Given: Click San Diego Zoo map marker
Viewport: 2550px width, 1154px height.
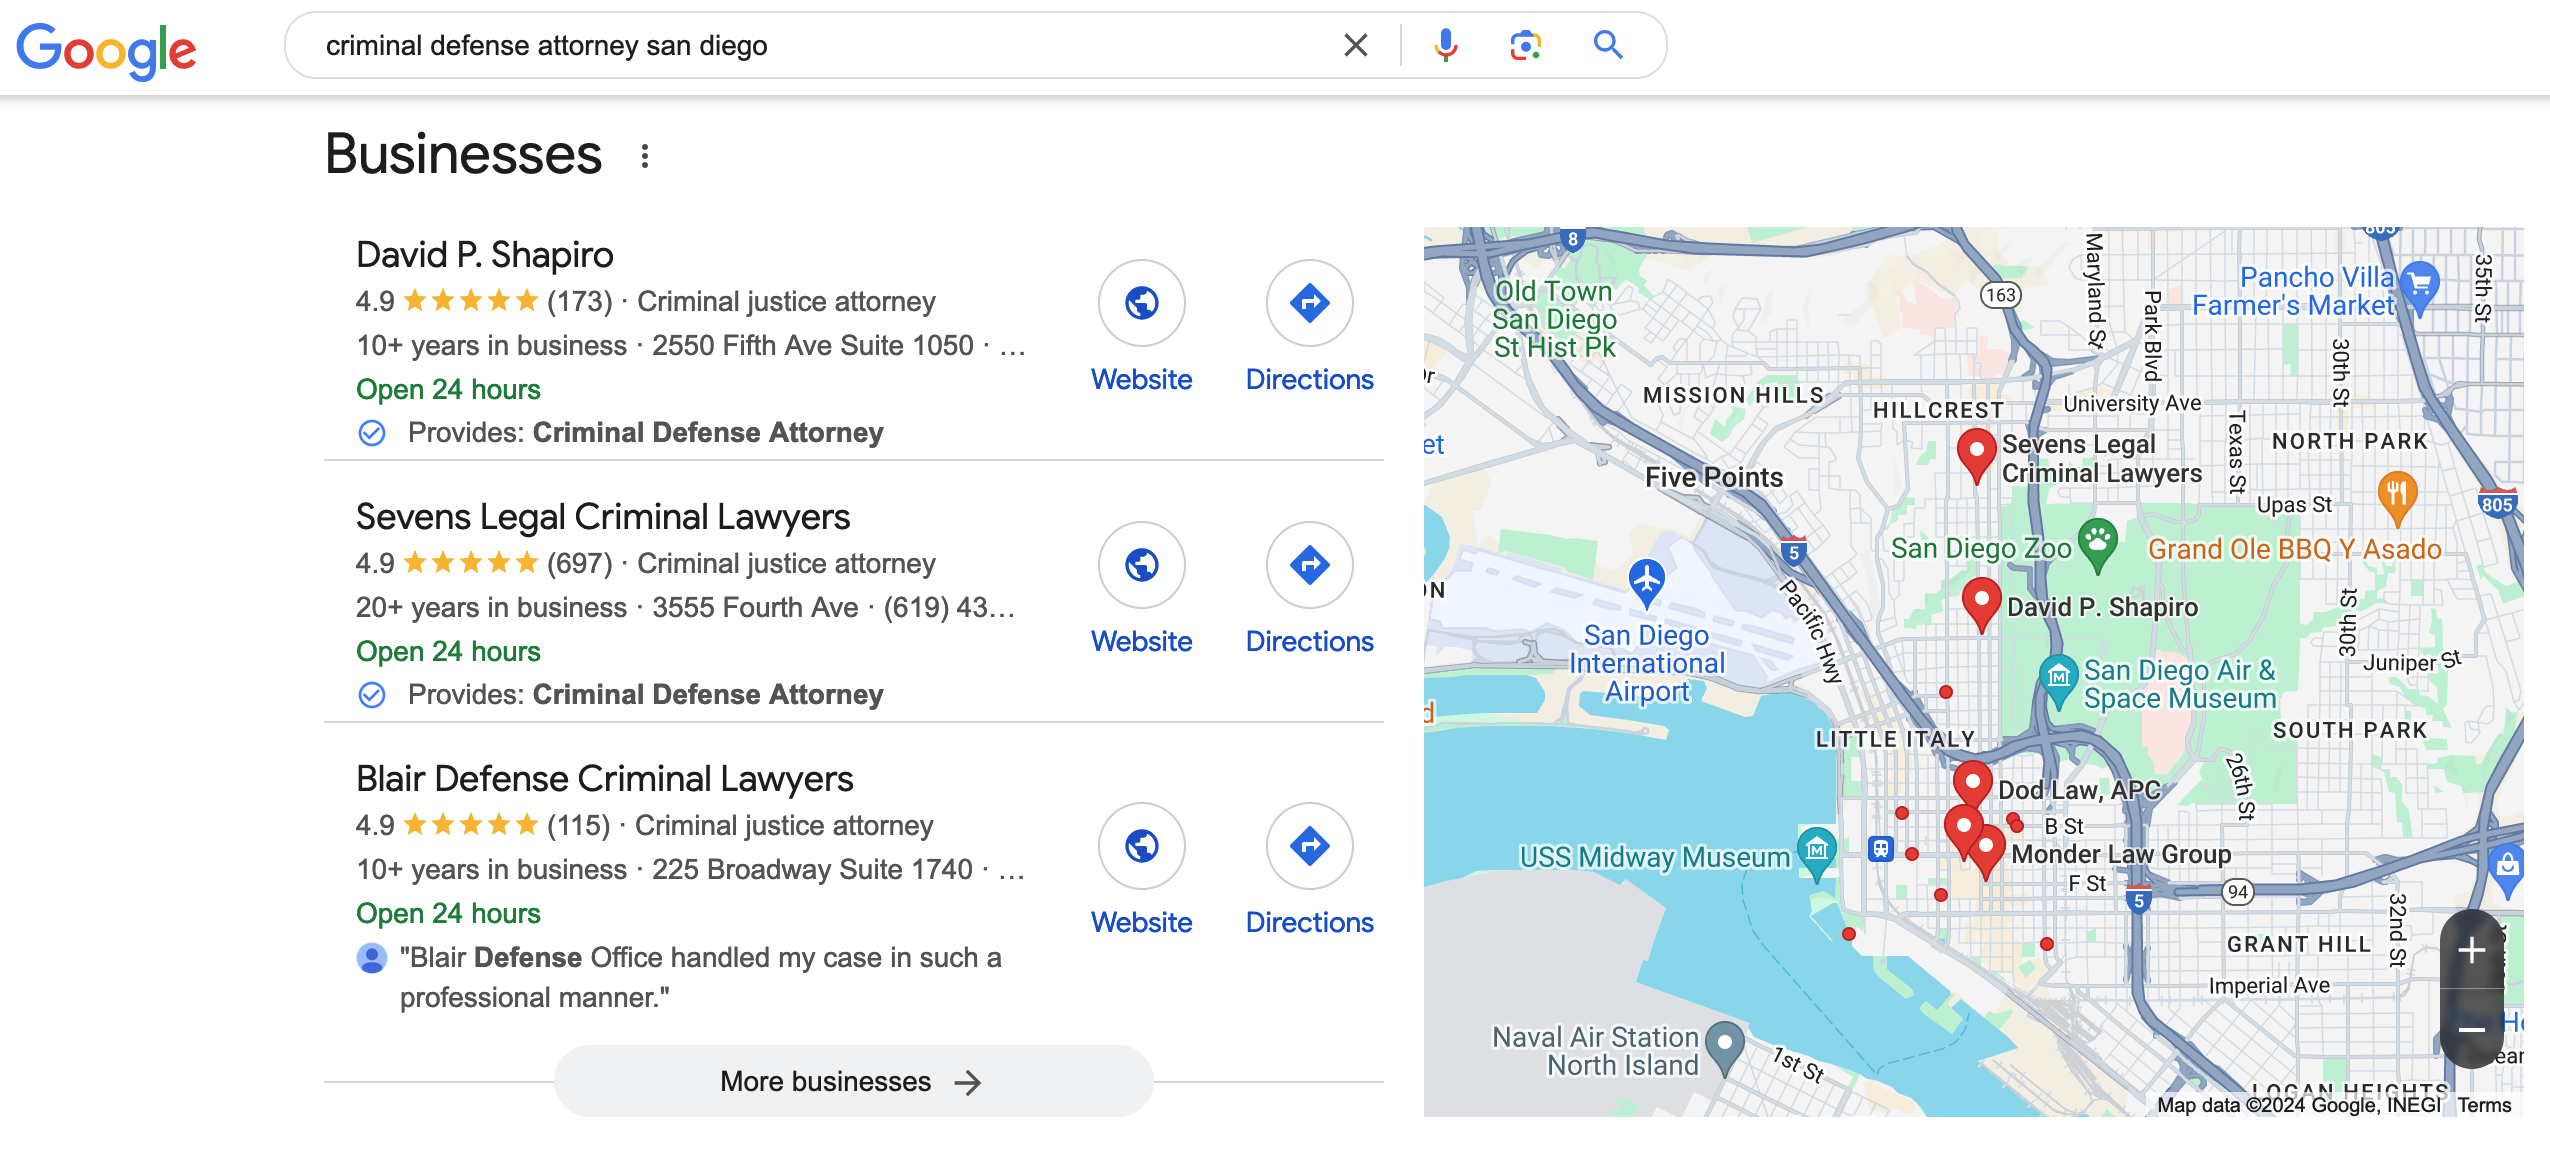Looking at the screenshot, I should pos(2097,544).
